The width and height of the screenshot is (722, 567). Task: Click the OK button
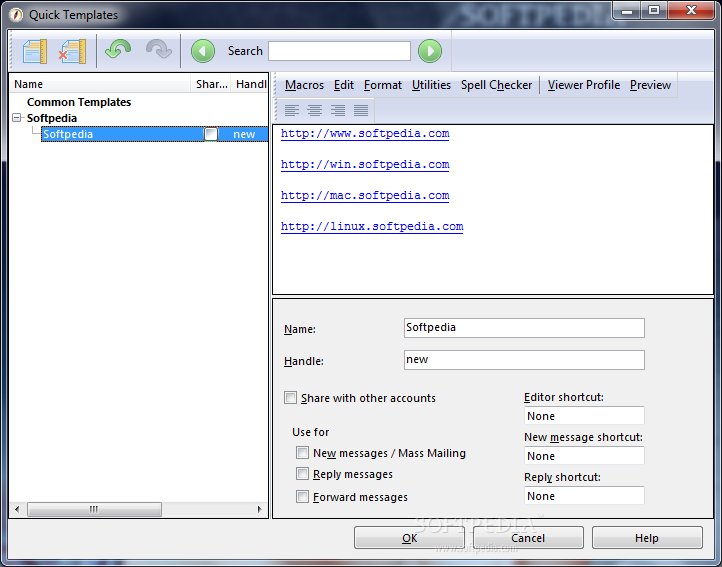point(409,538)
